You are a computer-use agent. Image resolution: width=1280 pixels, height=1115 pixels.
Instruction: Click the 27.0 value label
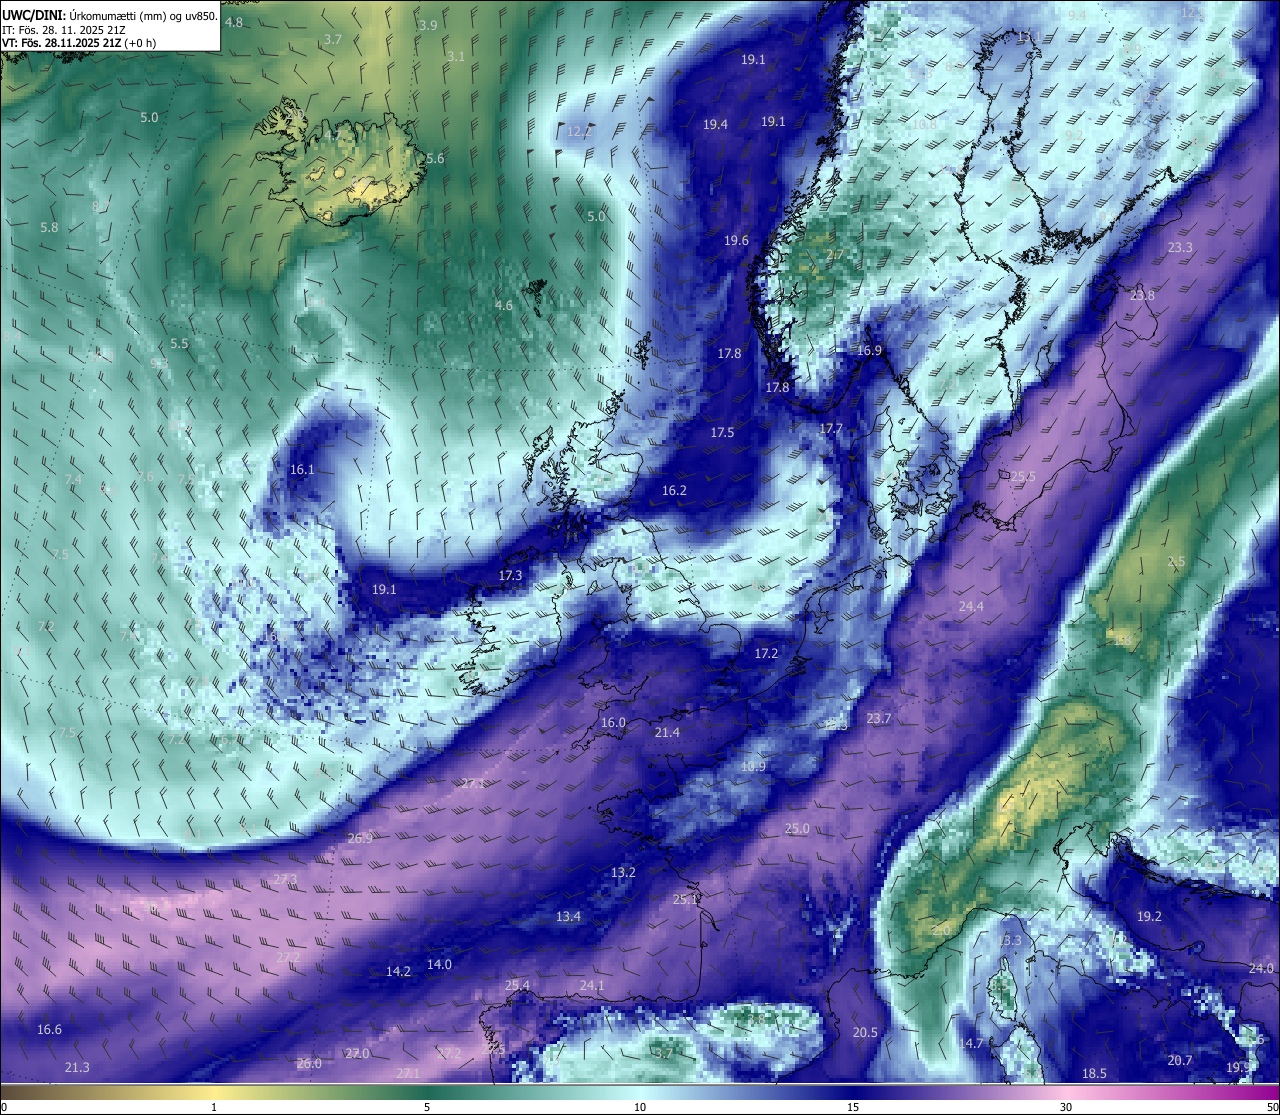pos(357,1054)
